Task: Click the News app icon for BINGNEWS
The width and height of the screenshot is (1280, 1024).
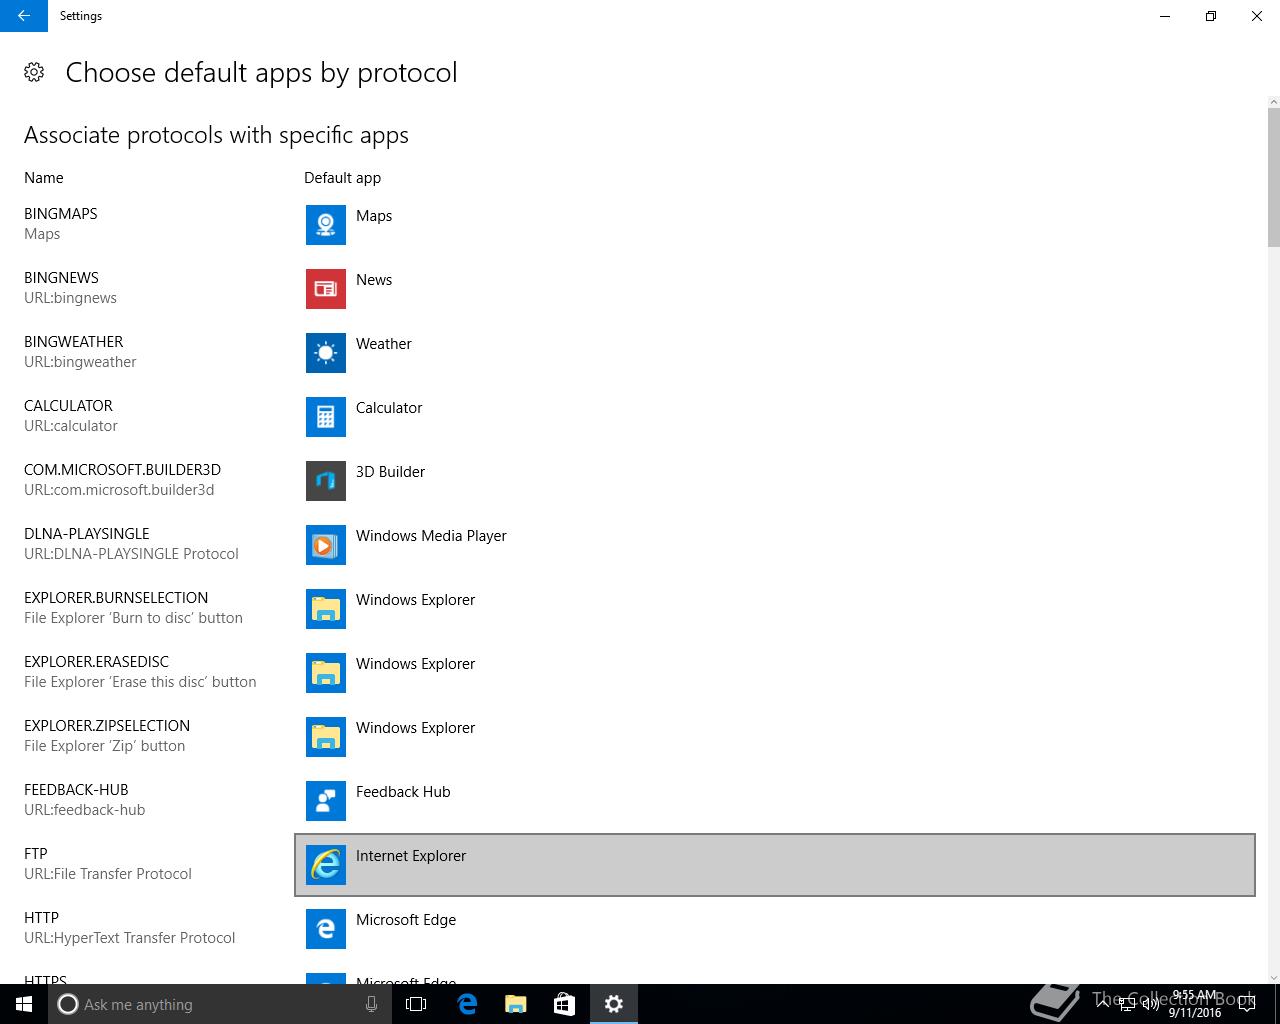Action: tap(326, 289)
